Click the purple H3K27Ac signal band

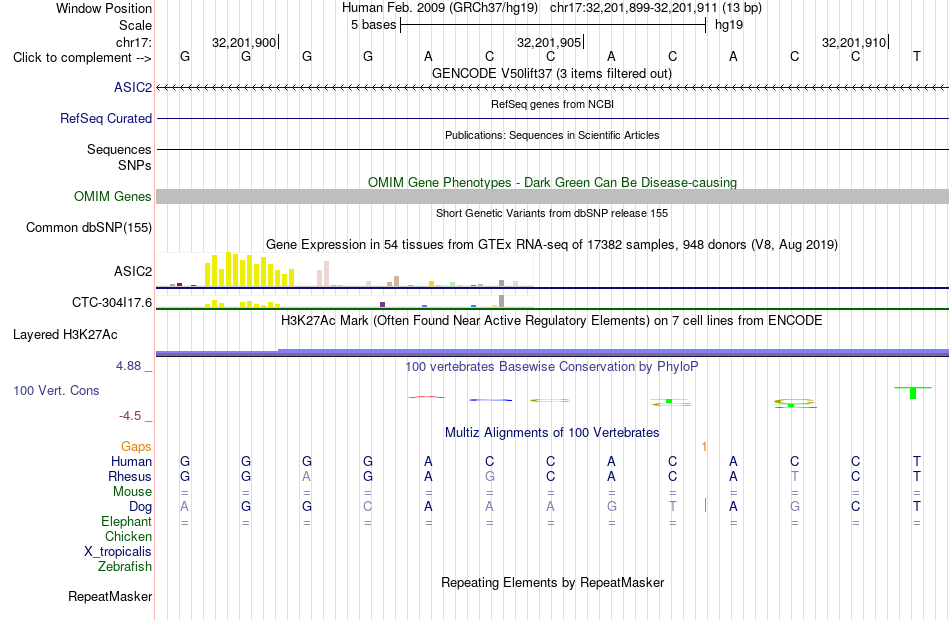(x=552, y=352)
